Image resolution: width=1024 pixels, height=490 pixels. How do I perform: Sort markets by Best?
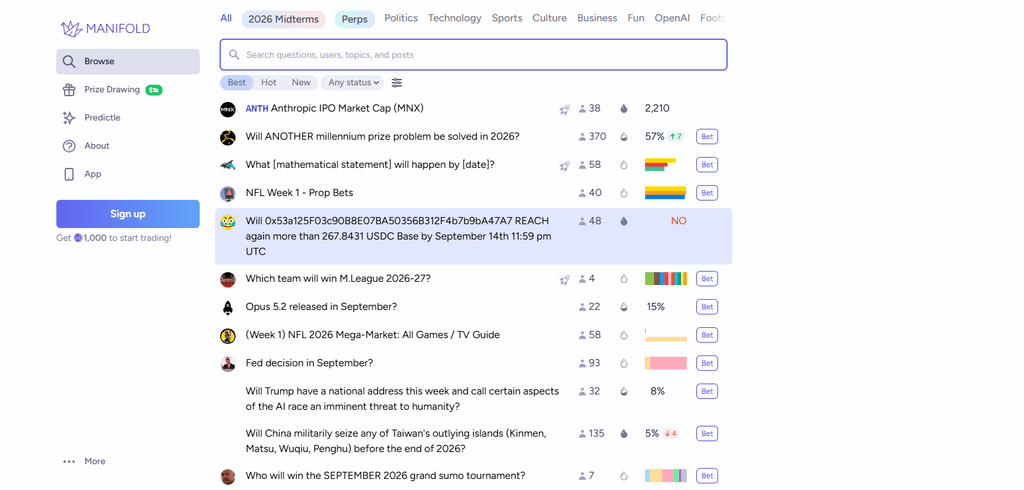click(236, 82)
